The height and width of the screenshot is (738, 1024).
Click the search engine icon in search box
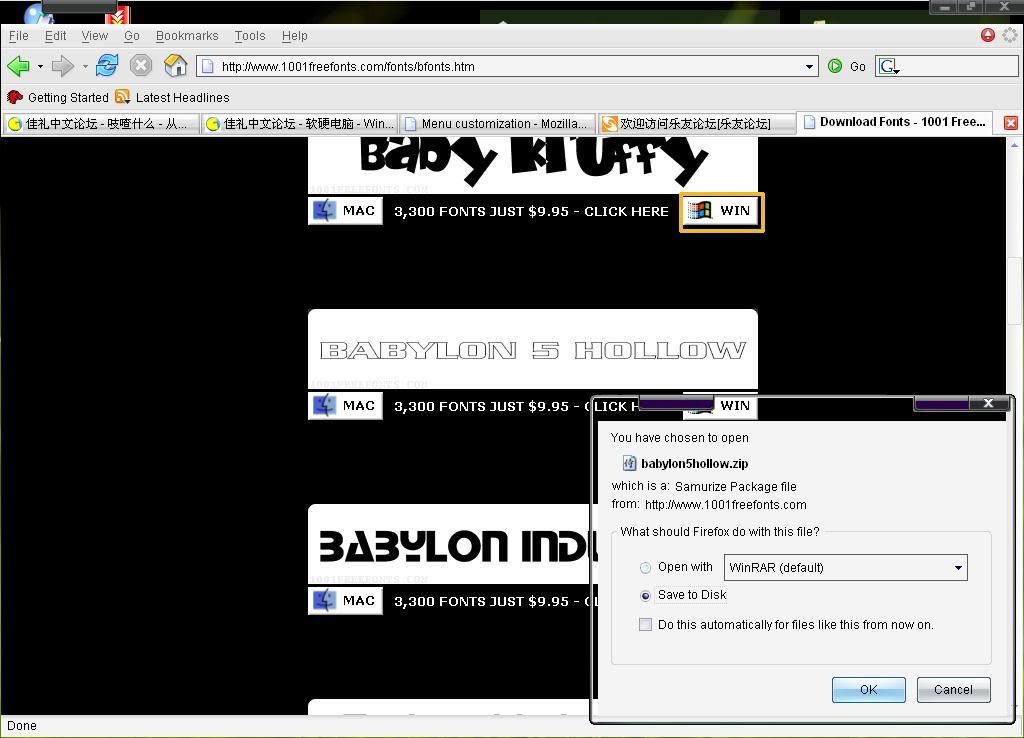pos(888,67)
